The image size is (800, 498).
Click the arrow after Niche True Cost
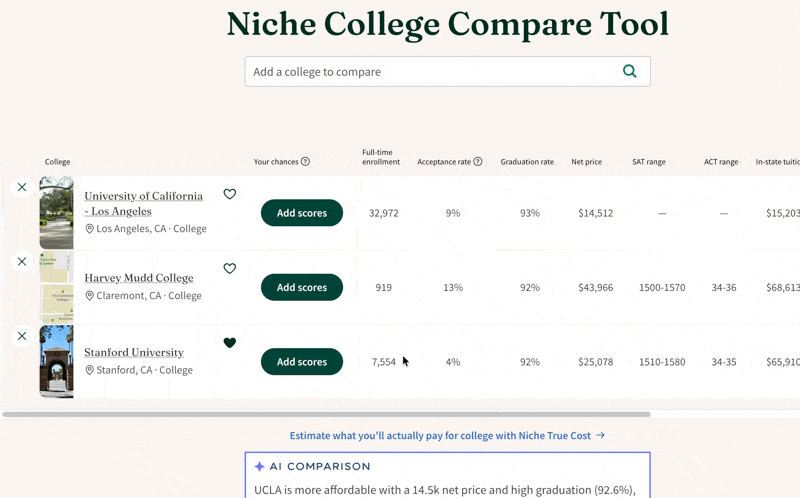pyautogui.click(x=601, y=435)
